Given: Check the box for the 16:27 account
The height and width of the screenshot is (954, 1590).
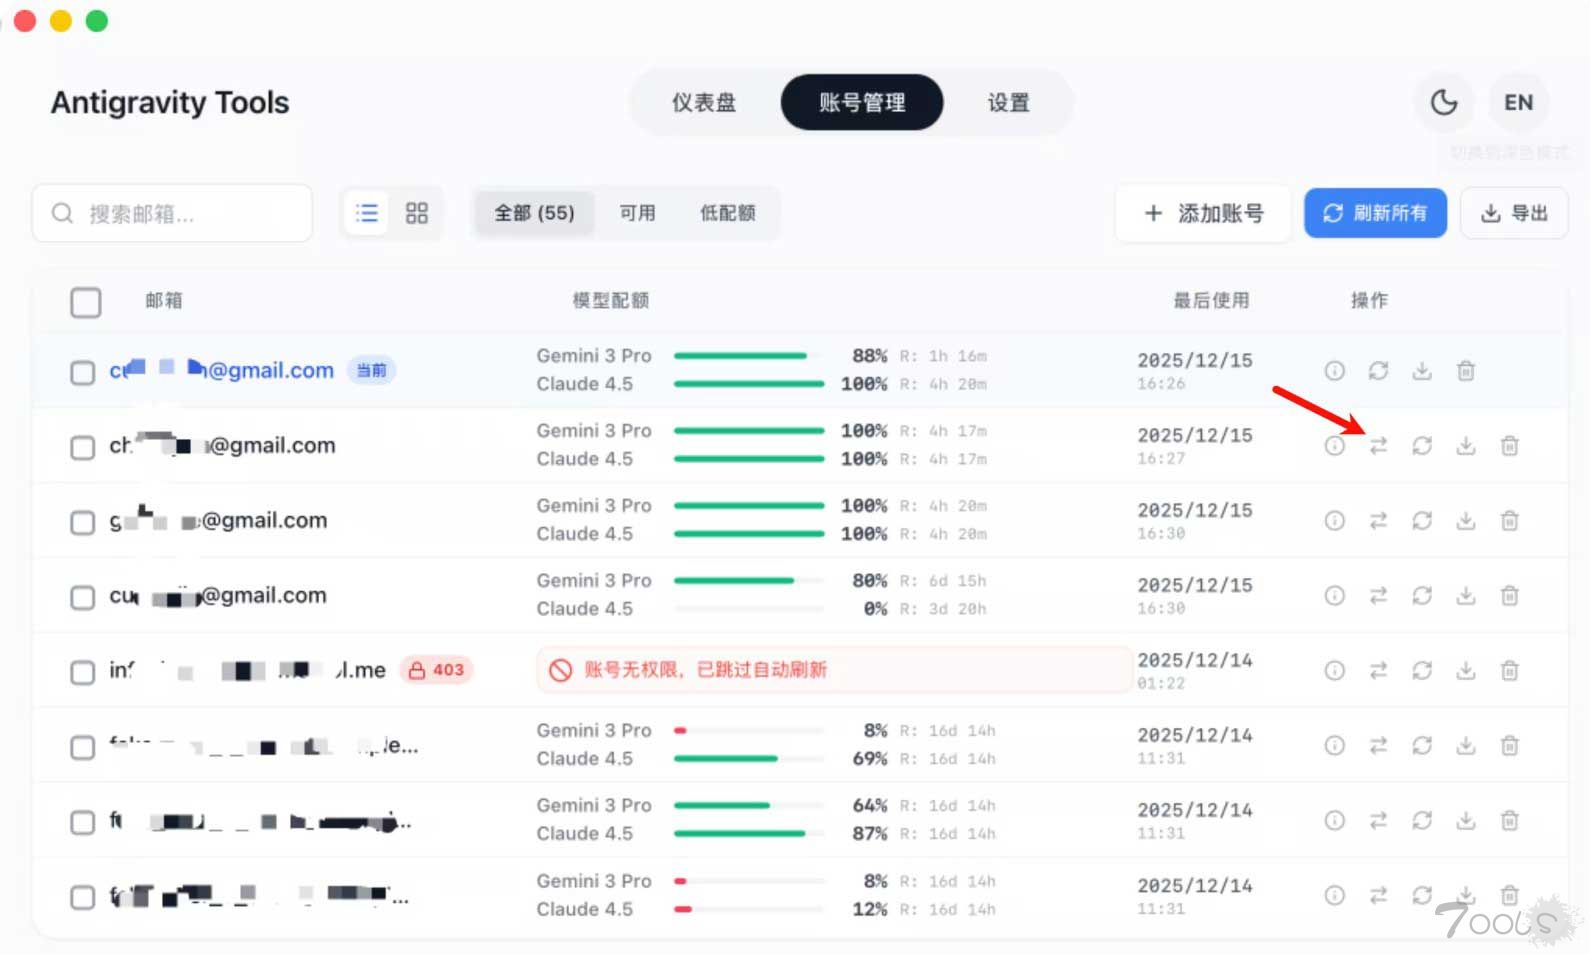Looking at the screenshot, I should click(x=83, y=447).
